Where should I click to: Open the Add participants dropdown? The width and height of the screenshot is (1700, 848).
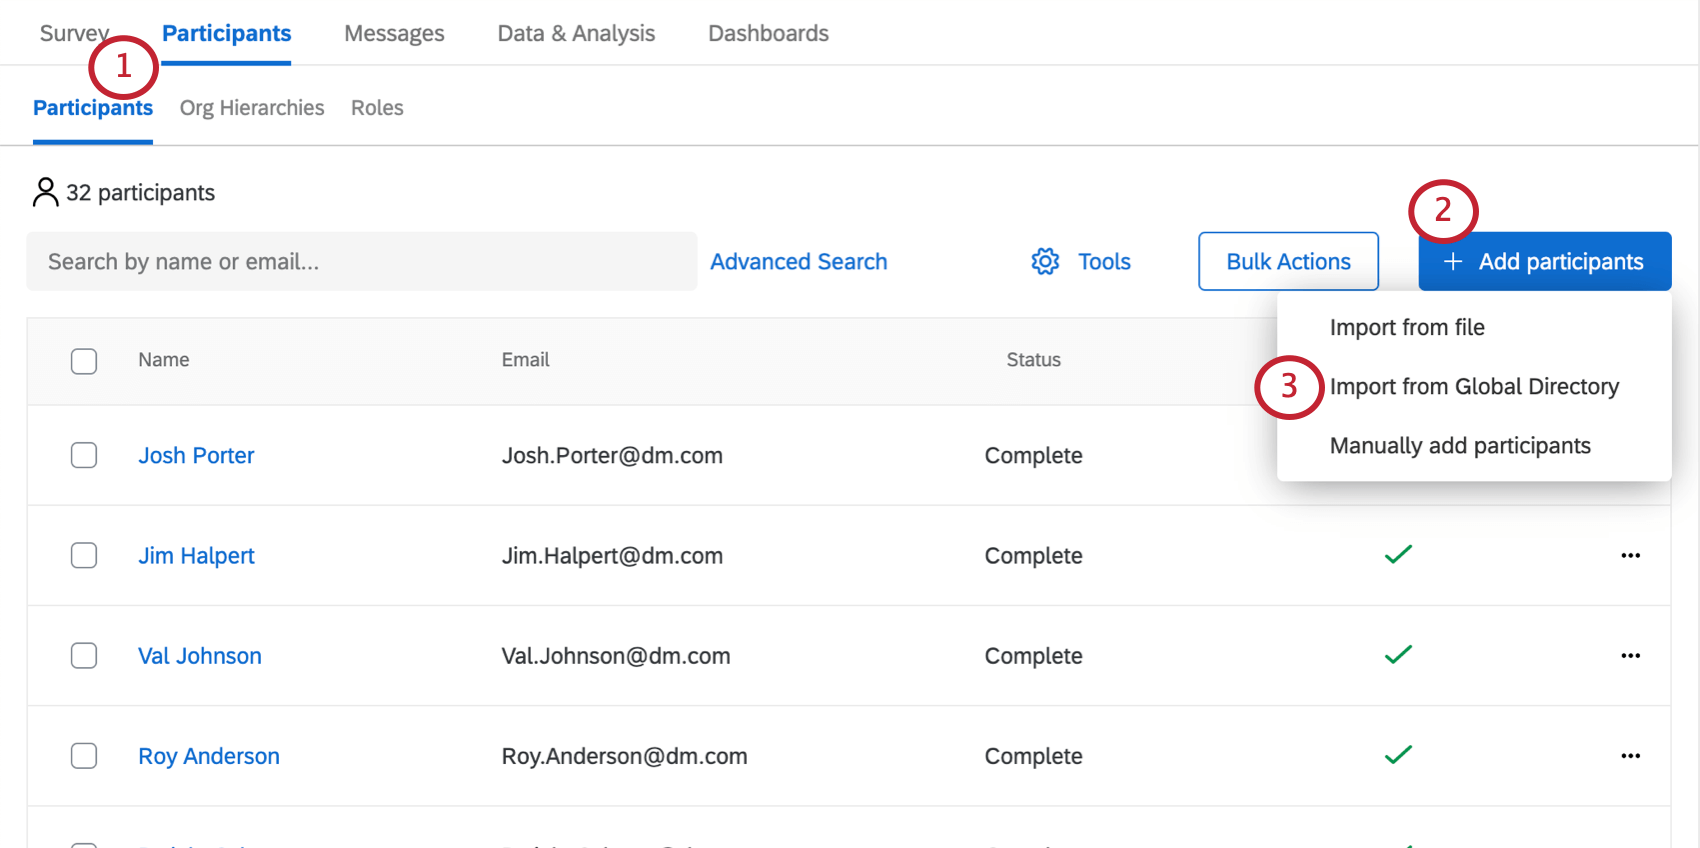[1544, 261]
